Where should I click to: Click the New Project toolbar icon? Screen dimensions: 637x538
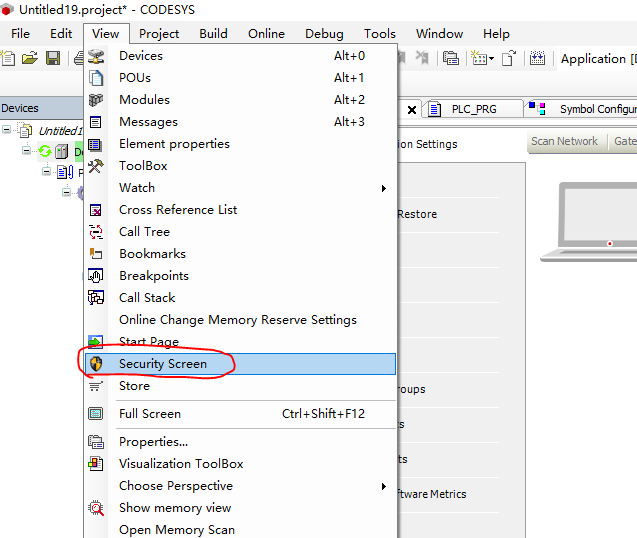coord(7,58)
